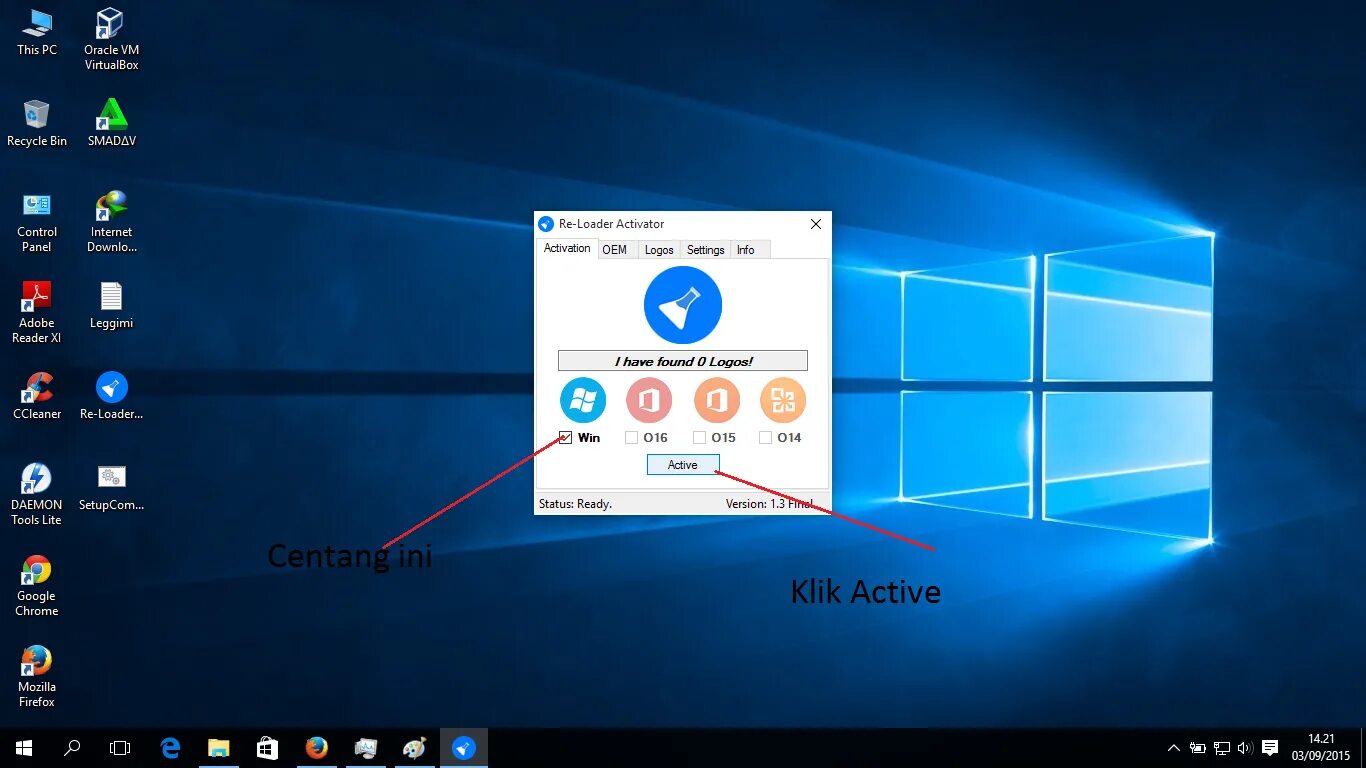Click the taskbar clock and date
The height and width of the screenshot is (768, 1366).
[x=1322, y=748]
